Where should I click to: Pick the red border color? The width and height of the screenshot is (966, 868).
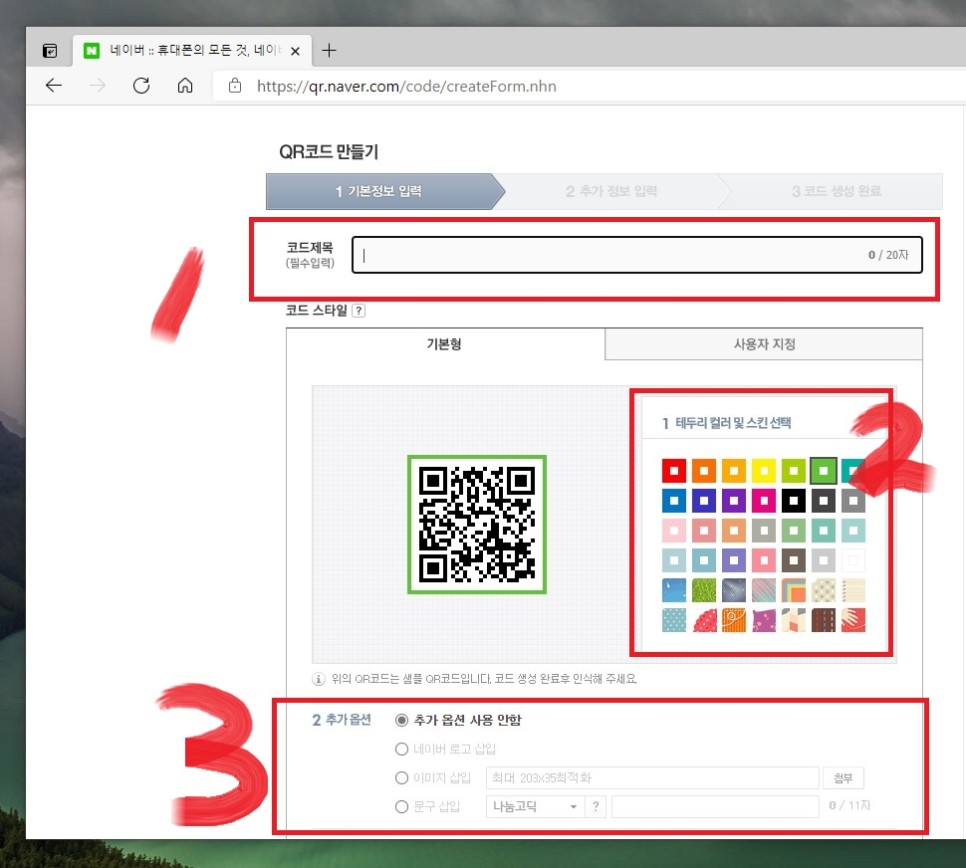(674, 471)
